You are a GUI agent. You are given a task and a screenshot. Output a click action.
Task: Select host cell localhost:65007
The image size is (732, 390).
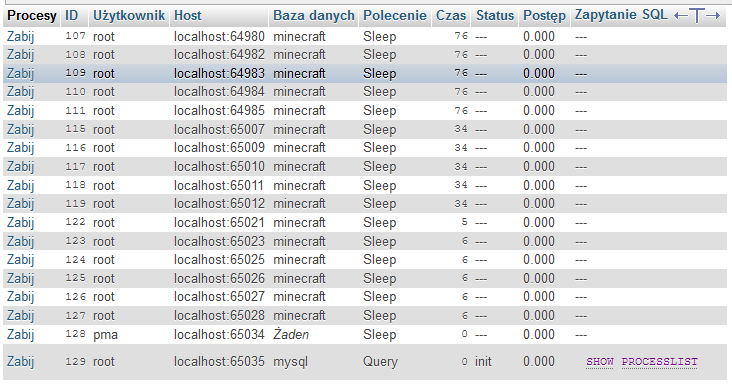click(x=219, y=129)
